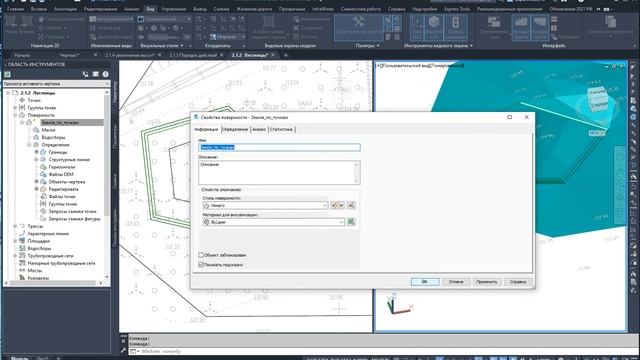Collapse the Поверхности tree node
640x360 pixels.
click(x=15, y=115)
